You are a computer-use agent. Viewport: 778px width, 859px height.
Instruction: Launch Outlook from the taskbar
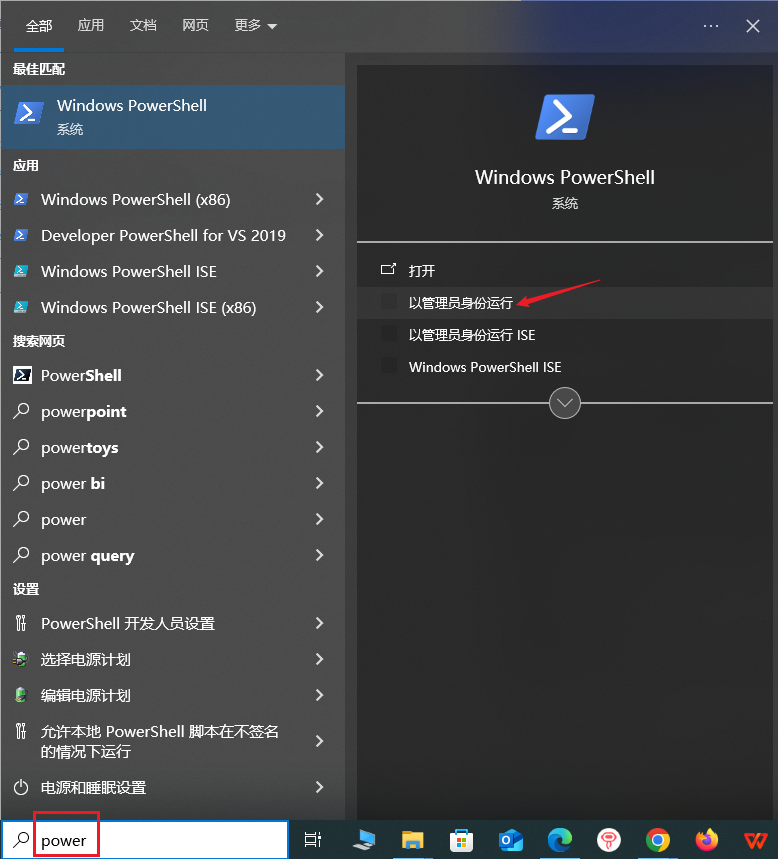(x=511, y=840)
